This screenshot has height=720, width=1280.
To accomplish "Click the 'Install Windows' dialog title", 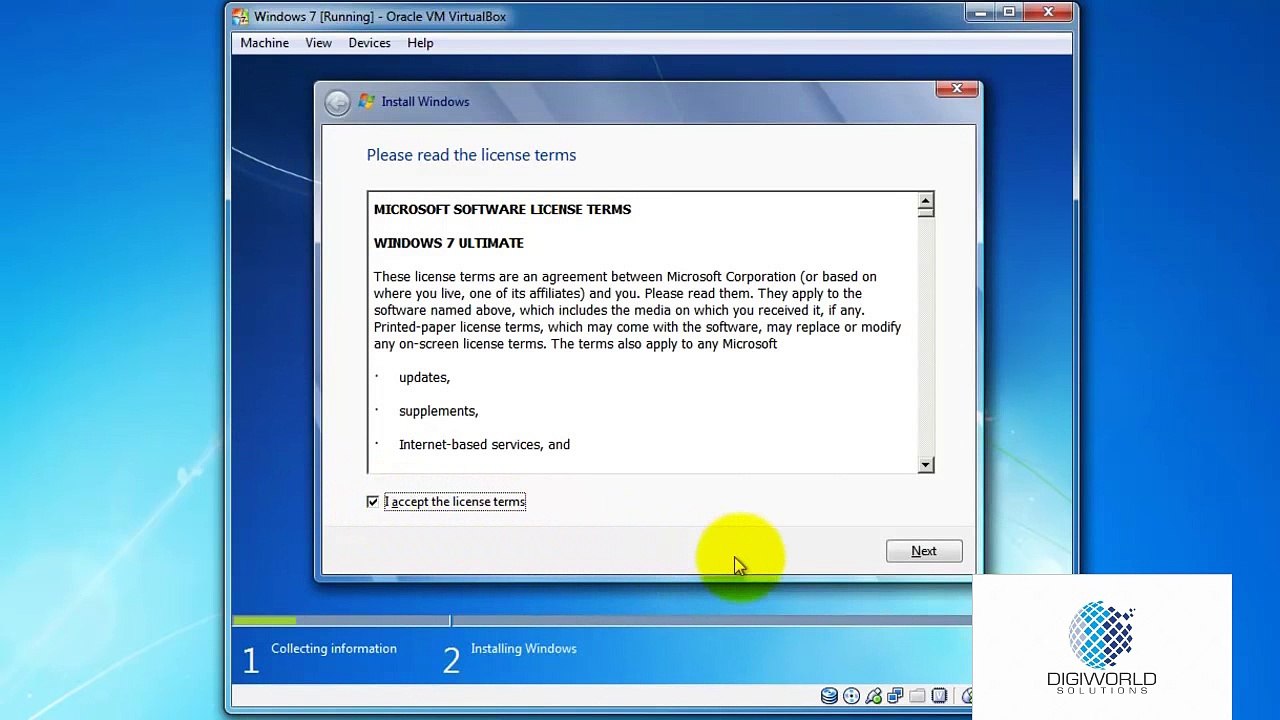I will 425,102.
